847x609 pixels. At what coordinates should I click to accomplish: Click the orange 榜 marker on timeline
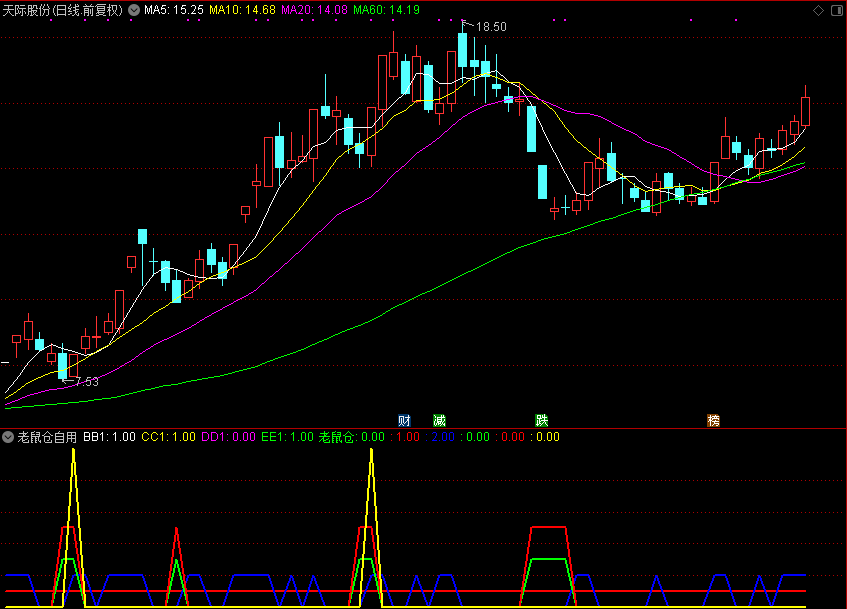[x=714, y=420]
